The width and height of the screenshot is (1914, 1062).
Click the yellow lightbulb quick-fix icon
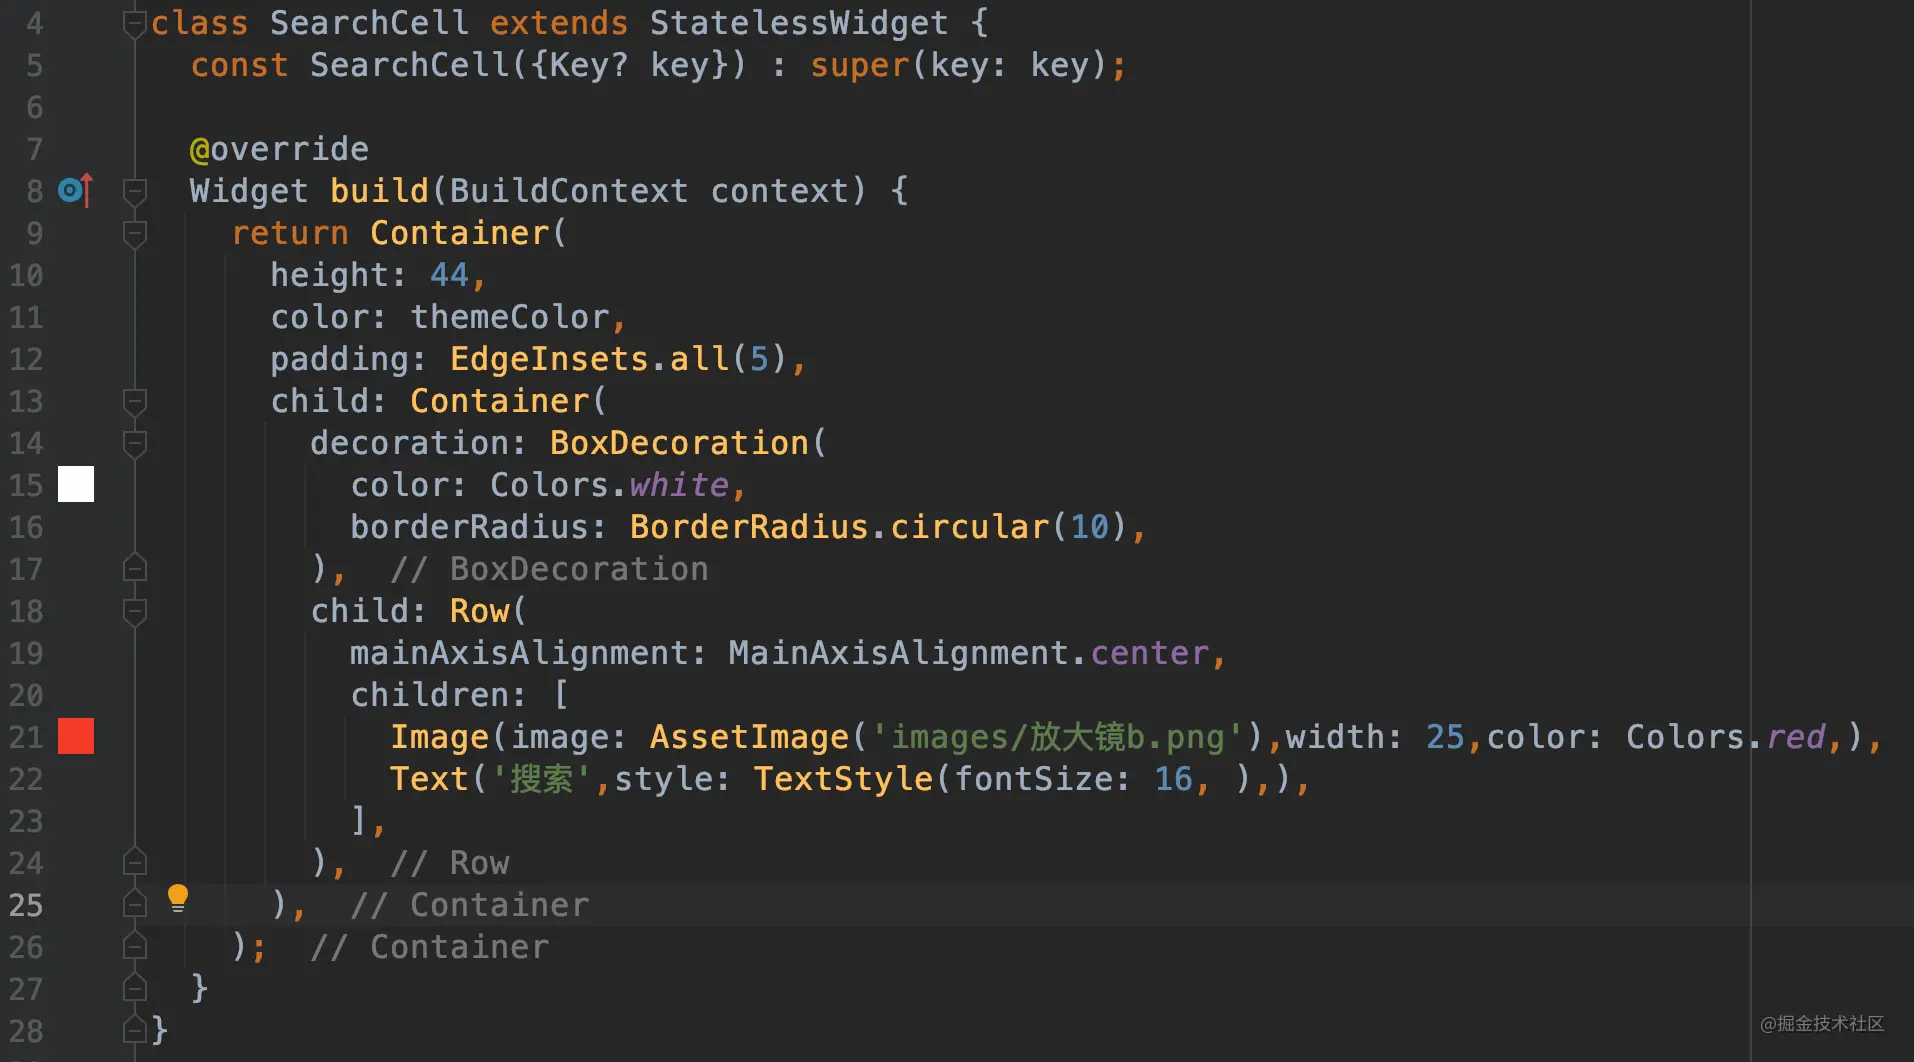pyautogui.click(x=177, y=898)
